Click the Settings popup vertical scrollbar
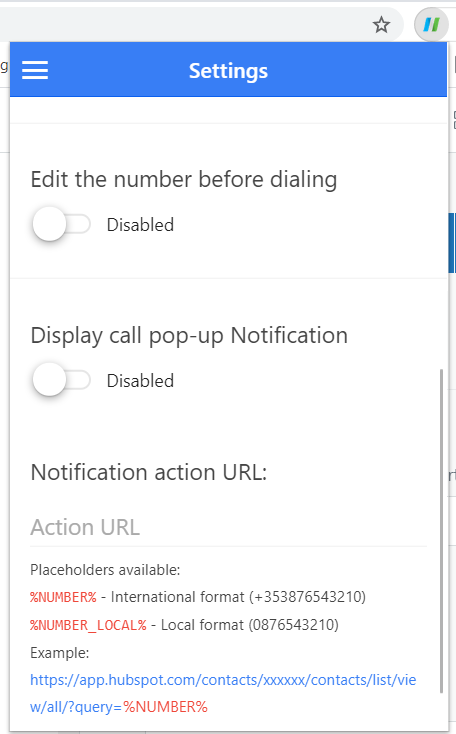The height and width of the screenshot is (734, 456). [441, 531]
